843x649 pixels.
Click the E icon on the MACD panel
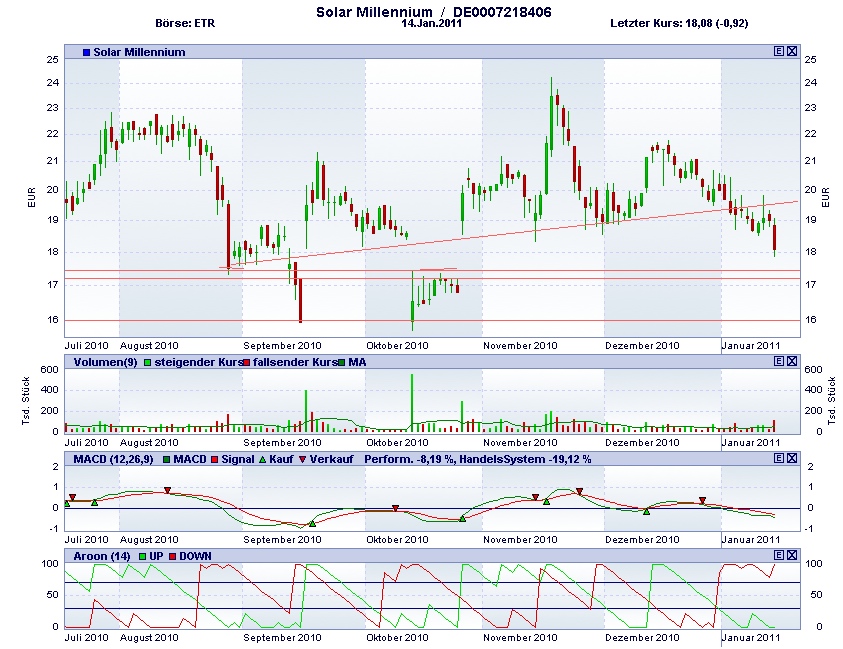778,458
